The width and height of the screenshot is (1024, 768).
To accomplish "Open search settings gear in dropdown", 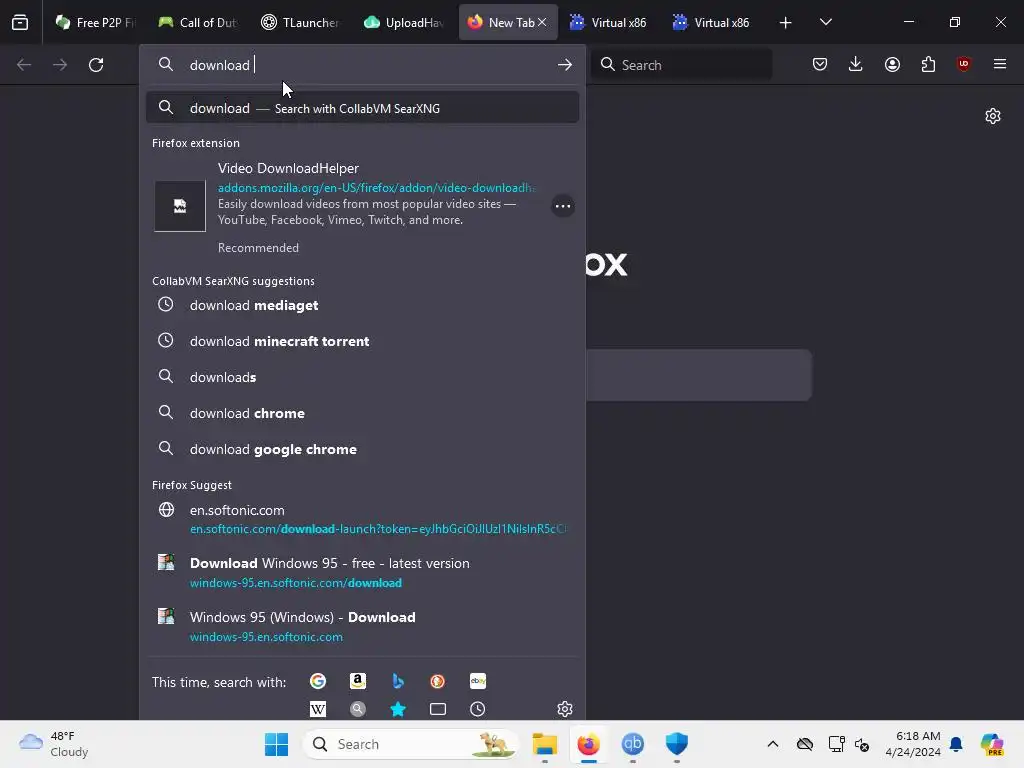I will (565, 709).
